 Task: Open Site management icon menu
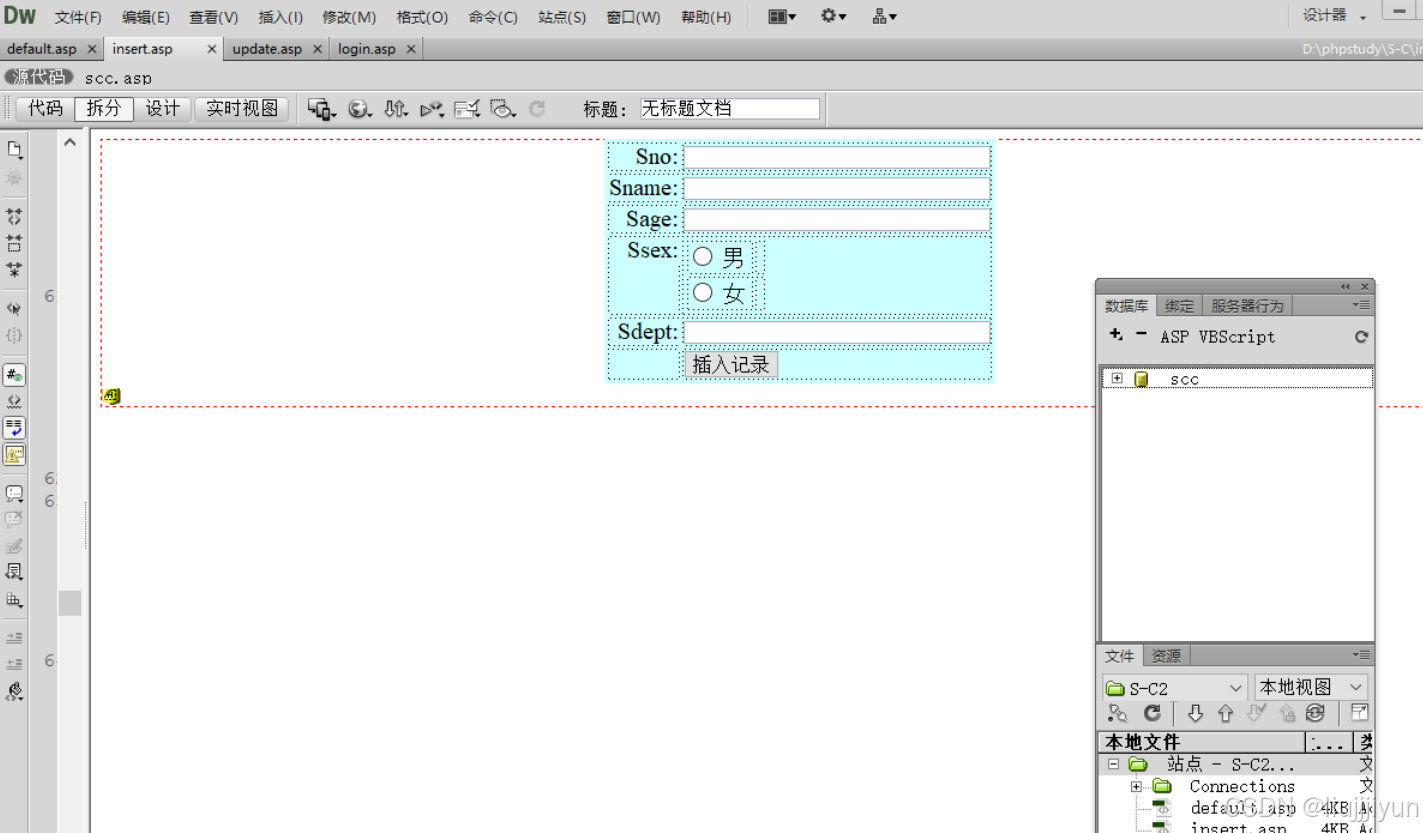coord(884,16)
